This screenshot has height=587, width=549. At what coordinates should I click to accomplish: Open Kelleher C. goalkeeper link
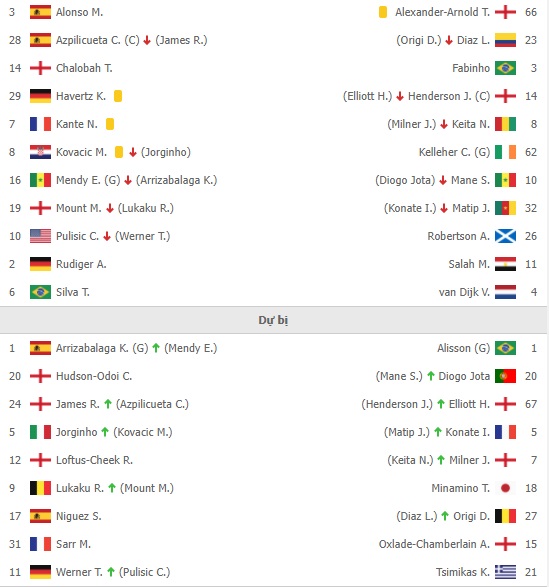pyautogui.click(x=454, y=152)
